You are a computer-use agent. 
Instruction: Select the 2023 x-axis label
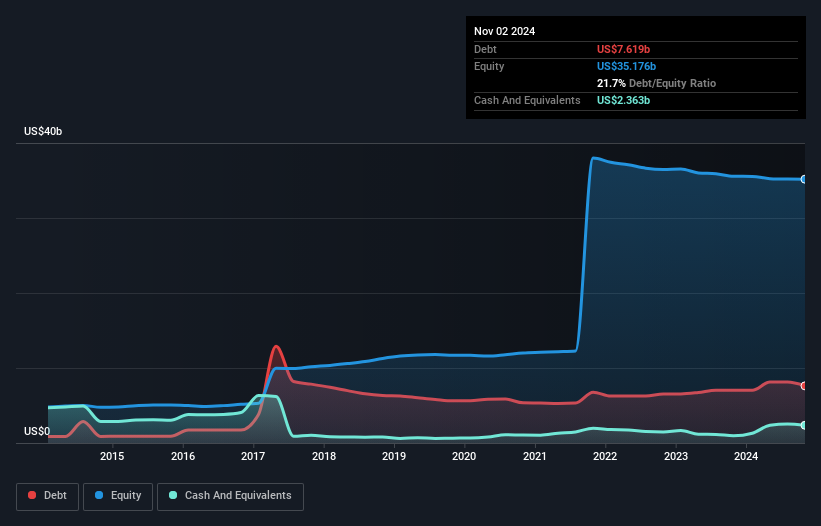point(675,456)
